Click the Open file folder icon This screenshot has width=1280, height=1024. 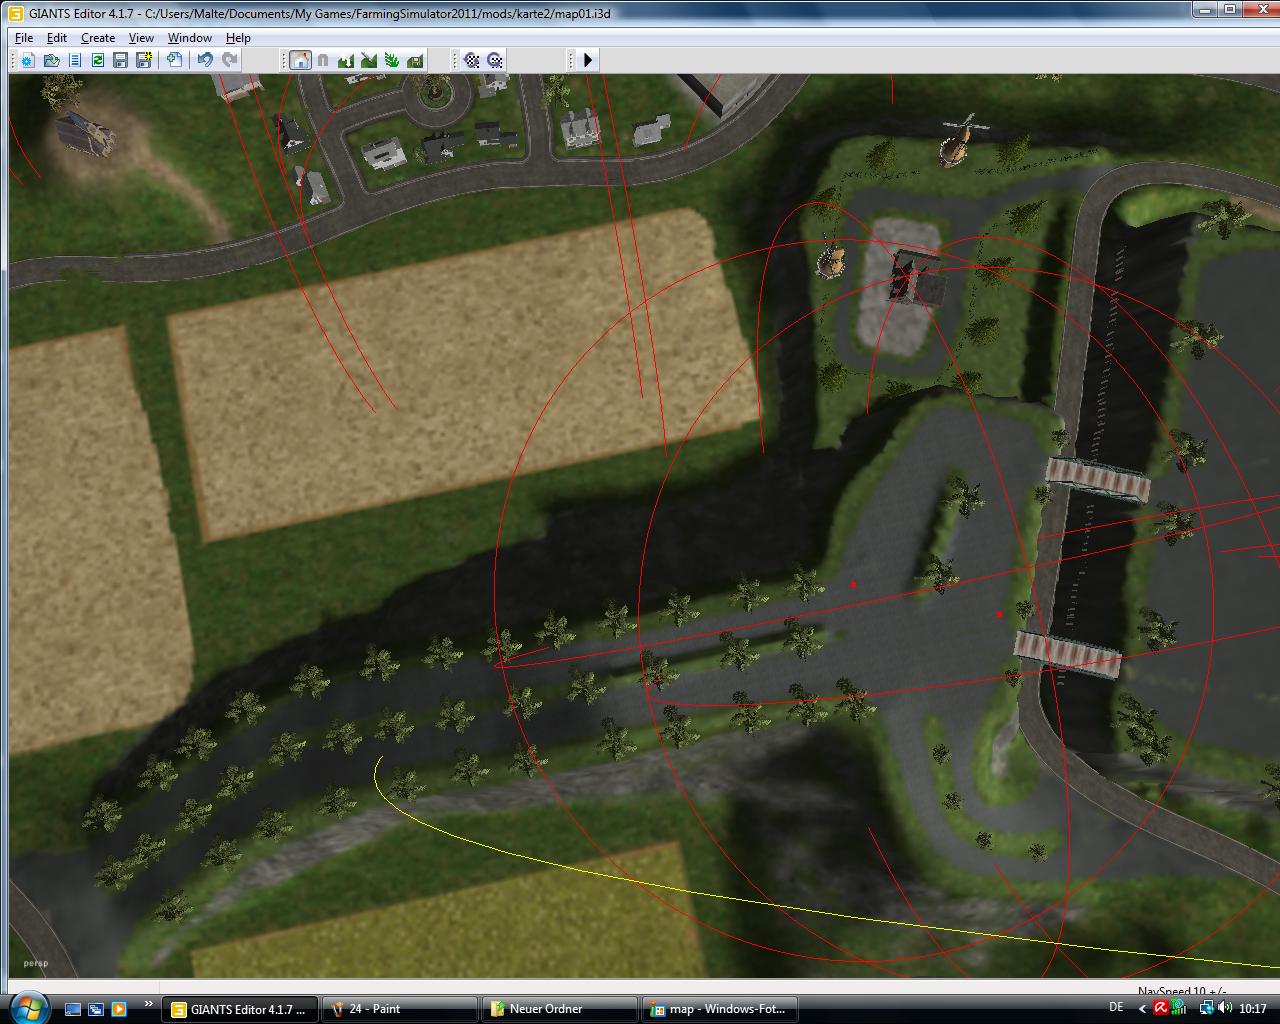pos(51,60)
